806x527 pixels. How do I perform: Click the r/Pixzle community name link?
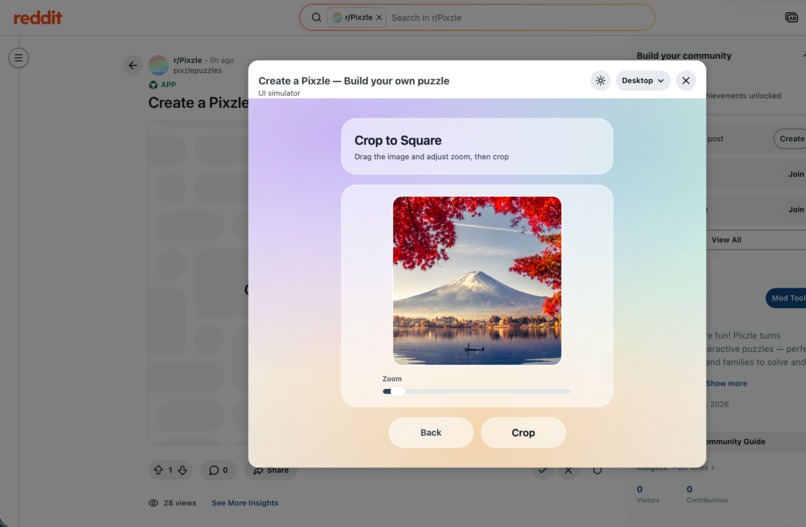(188, 60)
